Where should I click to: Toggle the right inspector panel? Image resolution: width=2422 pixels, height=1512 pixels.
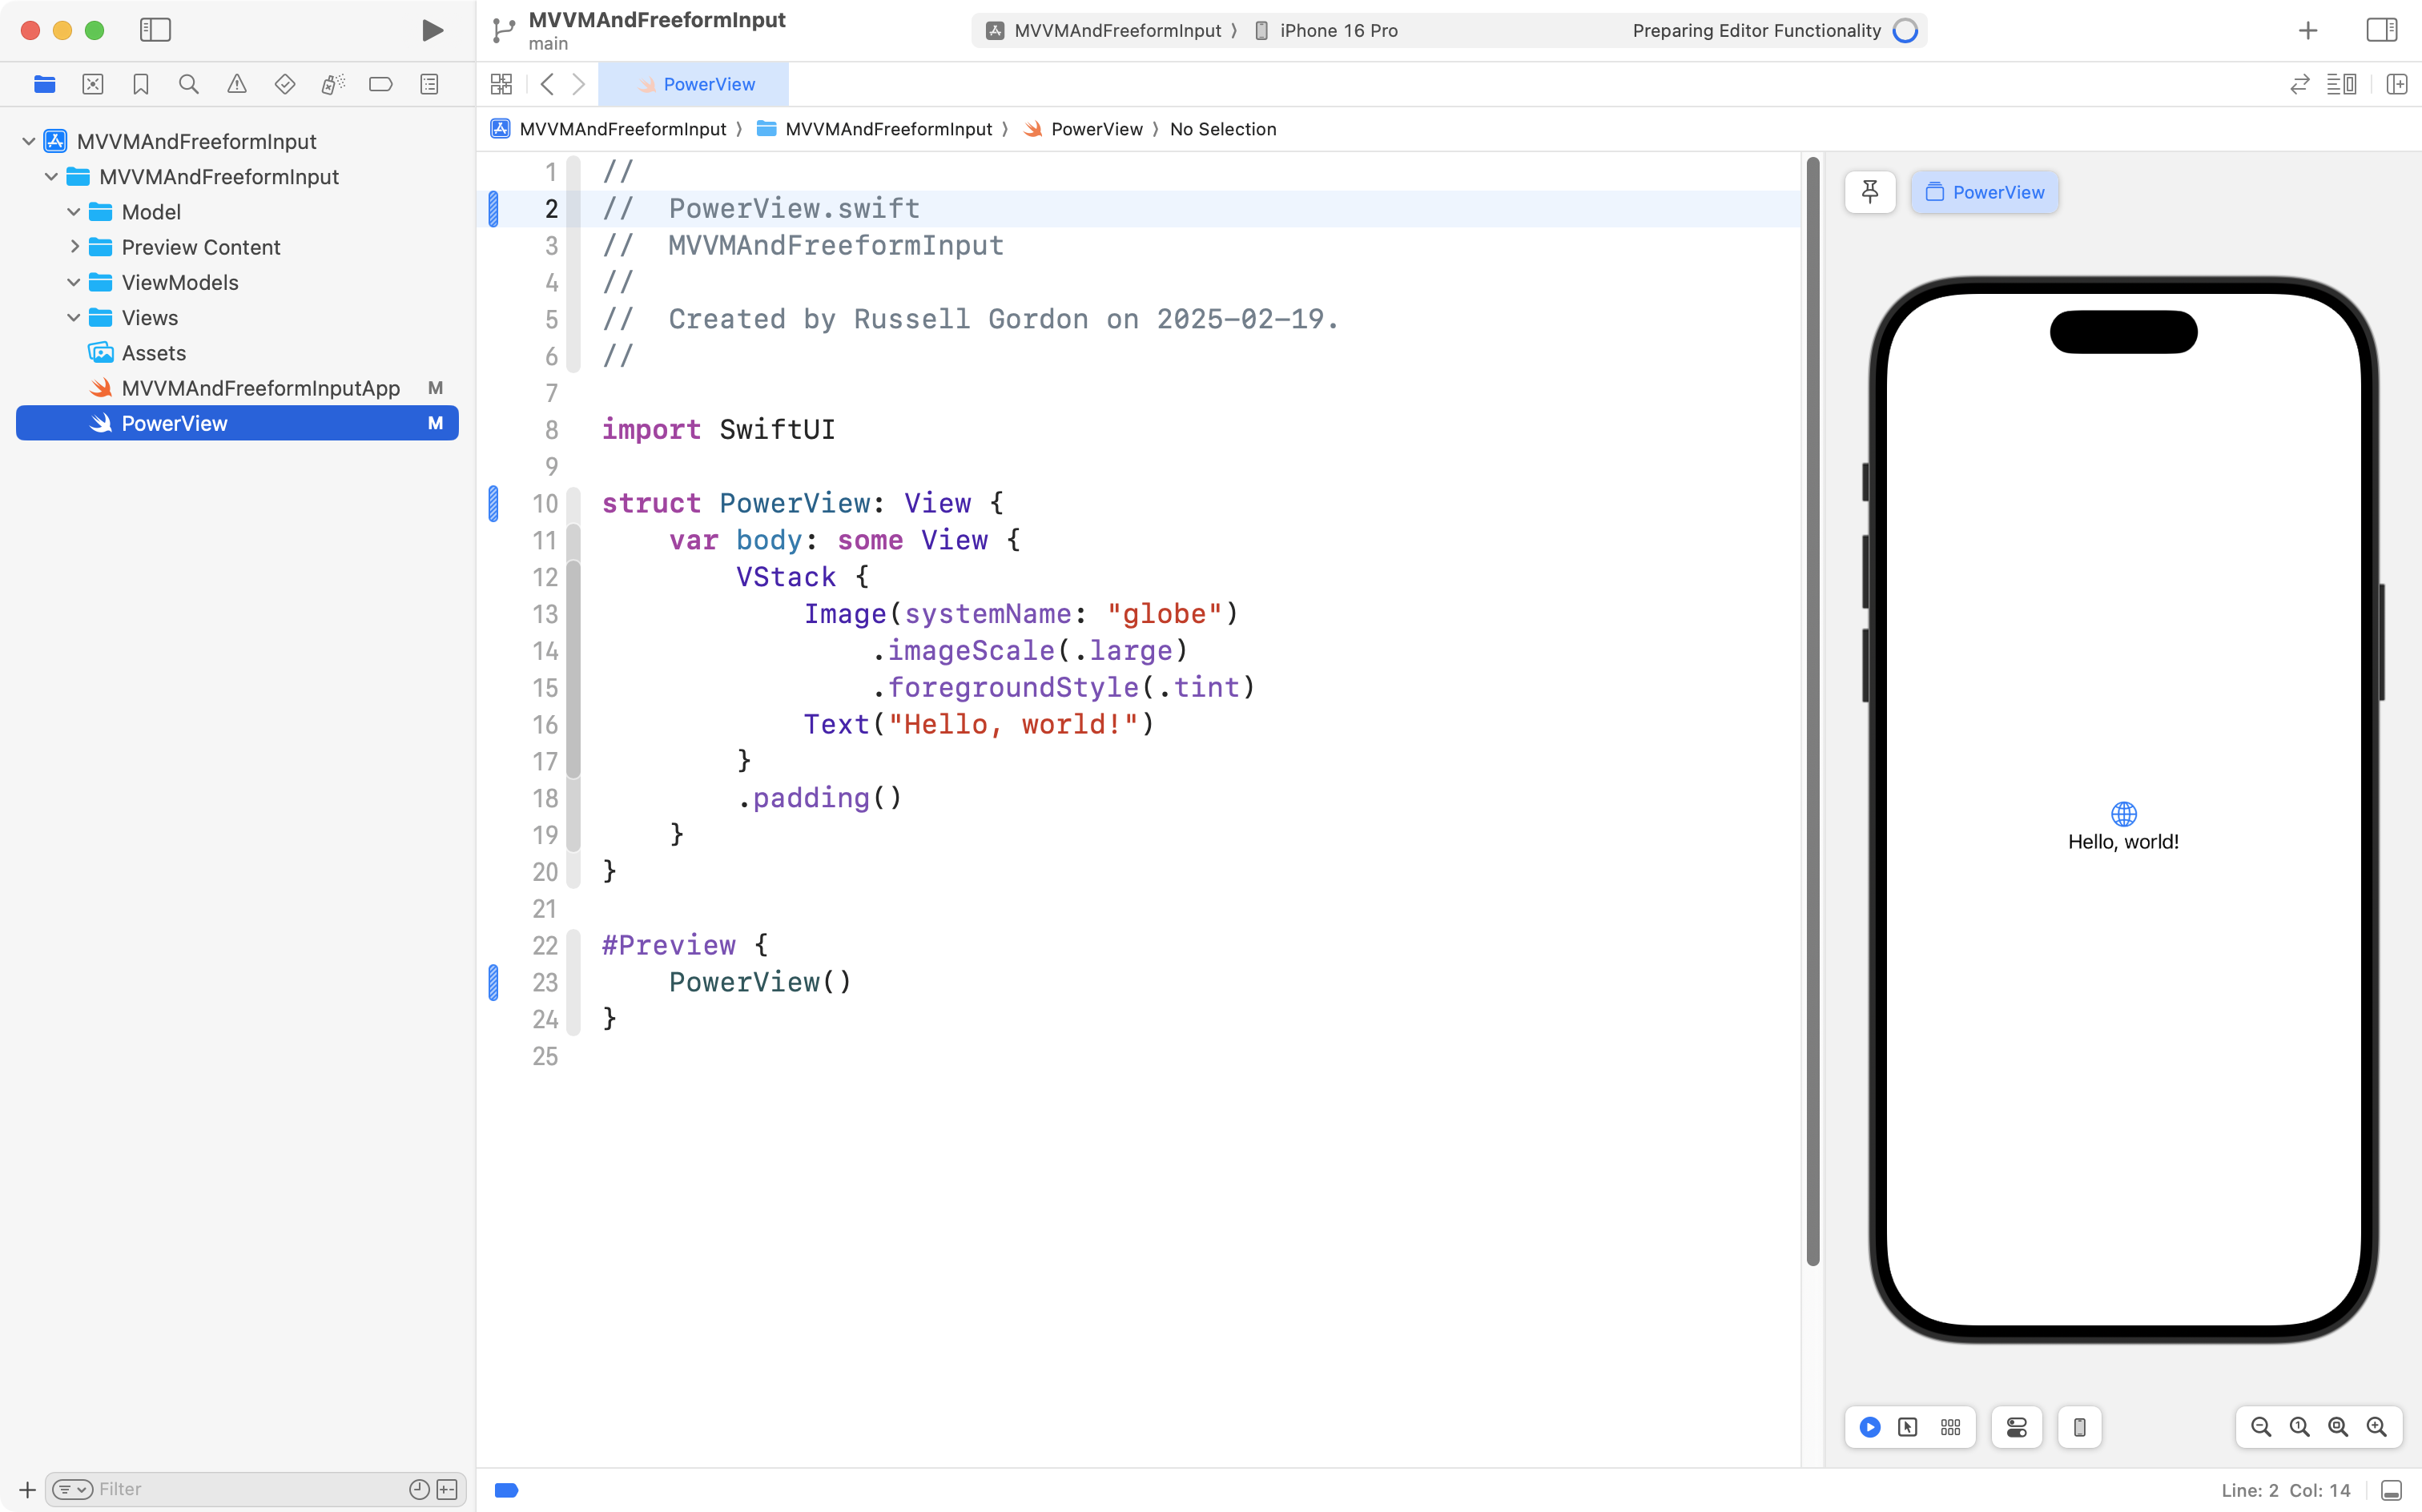coord(2381,30)
